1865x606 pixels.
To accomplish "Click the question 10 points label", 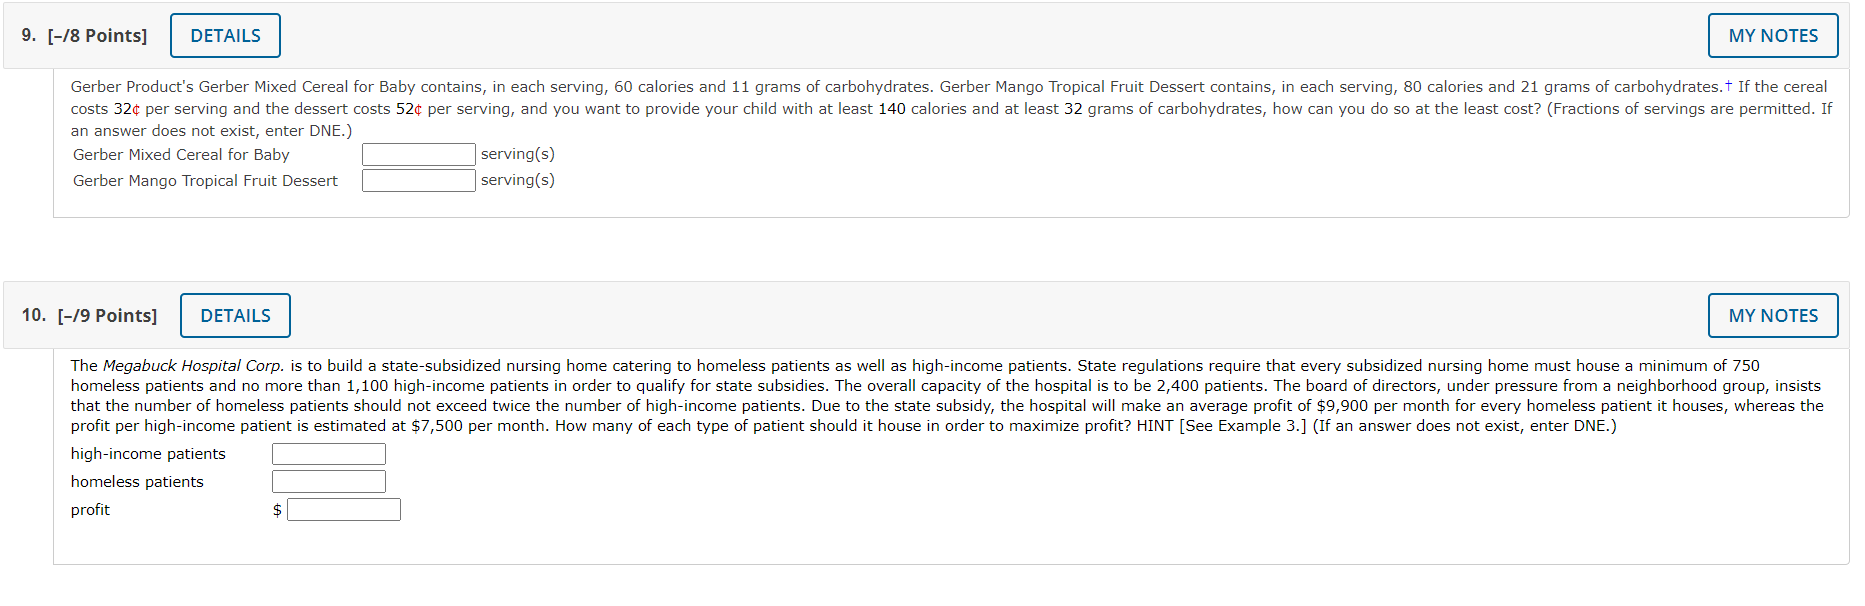I will (107, 315).
